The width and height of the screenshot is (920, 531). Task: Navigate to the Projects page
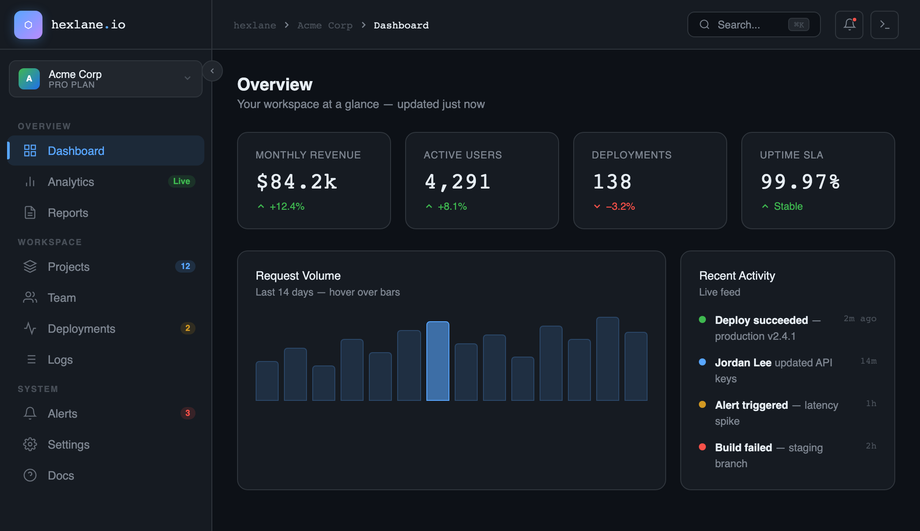pos(106,266)
